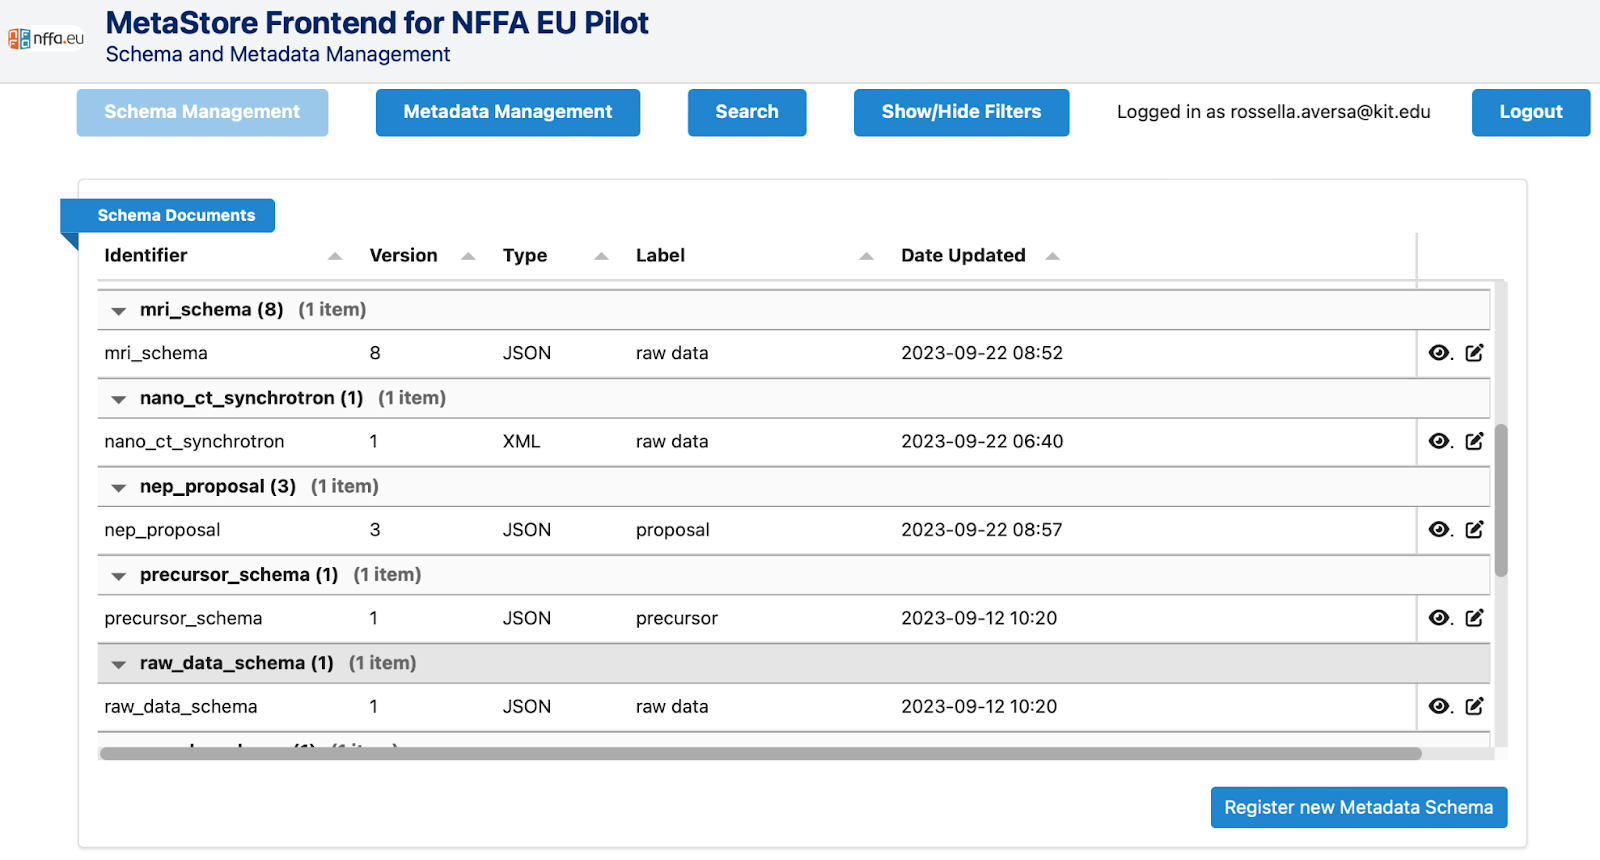
Task: Click the horizontal table scrollbar
Action: (x=760, y=754)
